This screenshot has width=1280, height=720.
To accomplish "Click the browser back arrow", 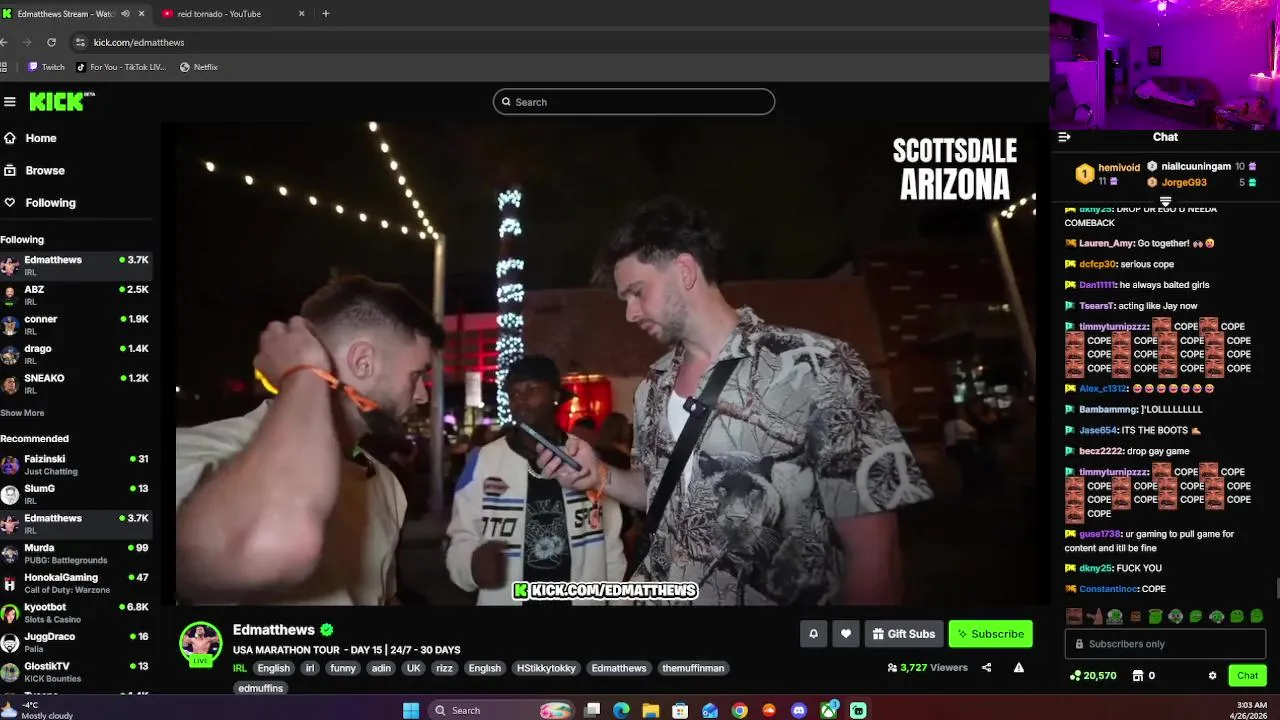I will point(4,42).
